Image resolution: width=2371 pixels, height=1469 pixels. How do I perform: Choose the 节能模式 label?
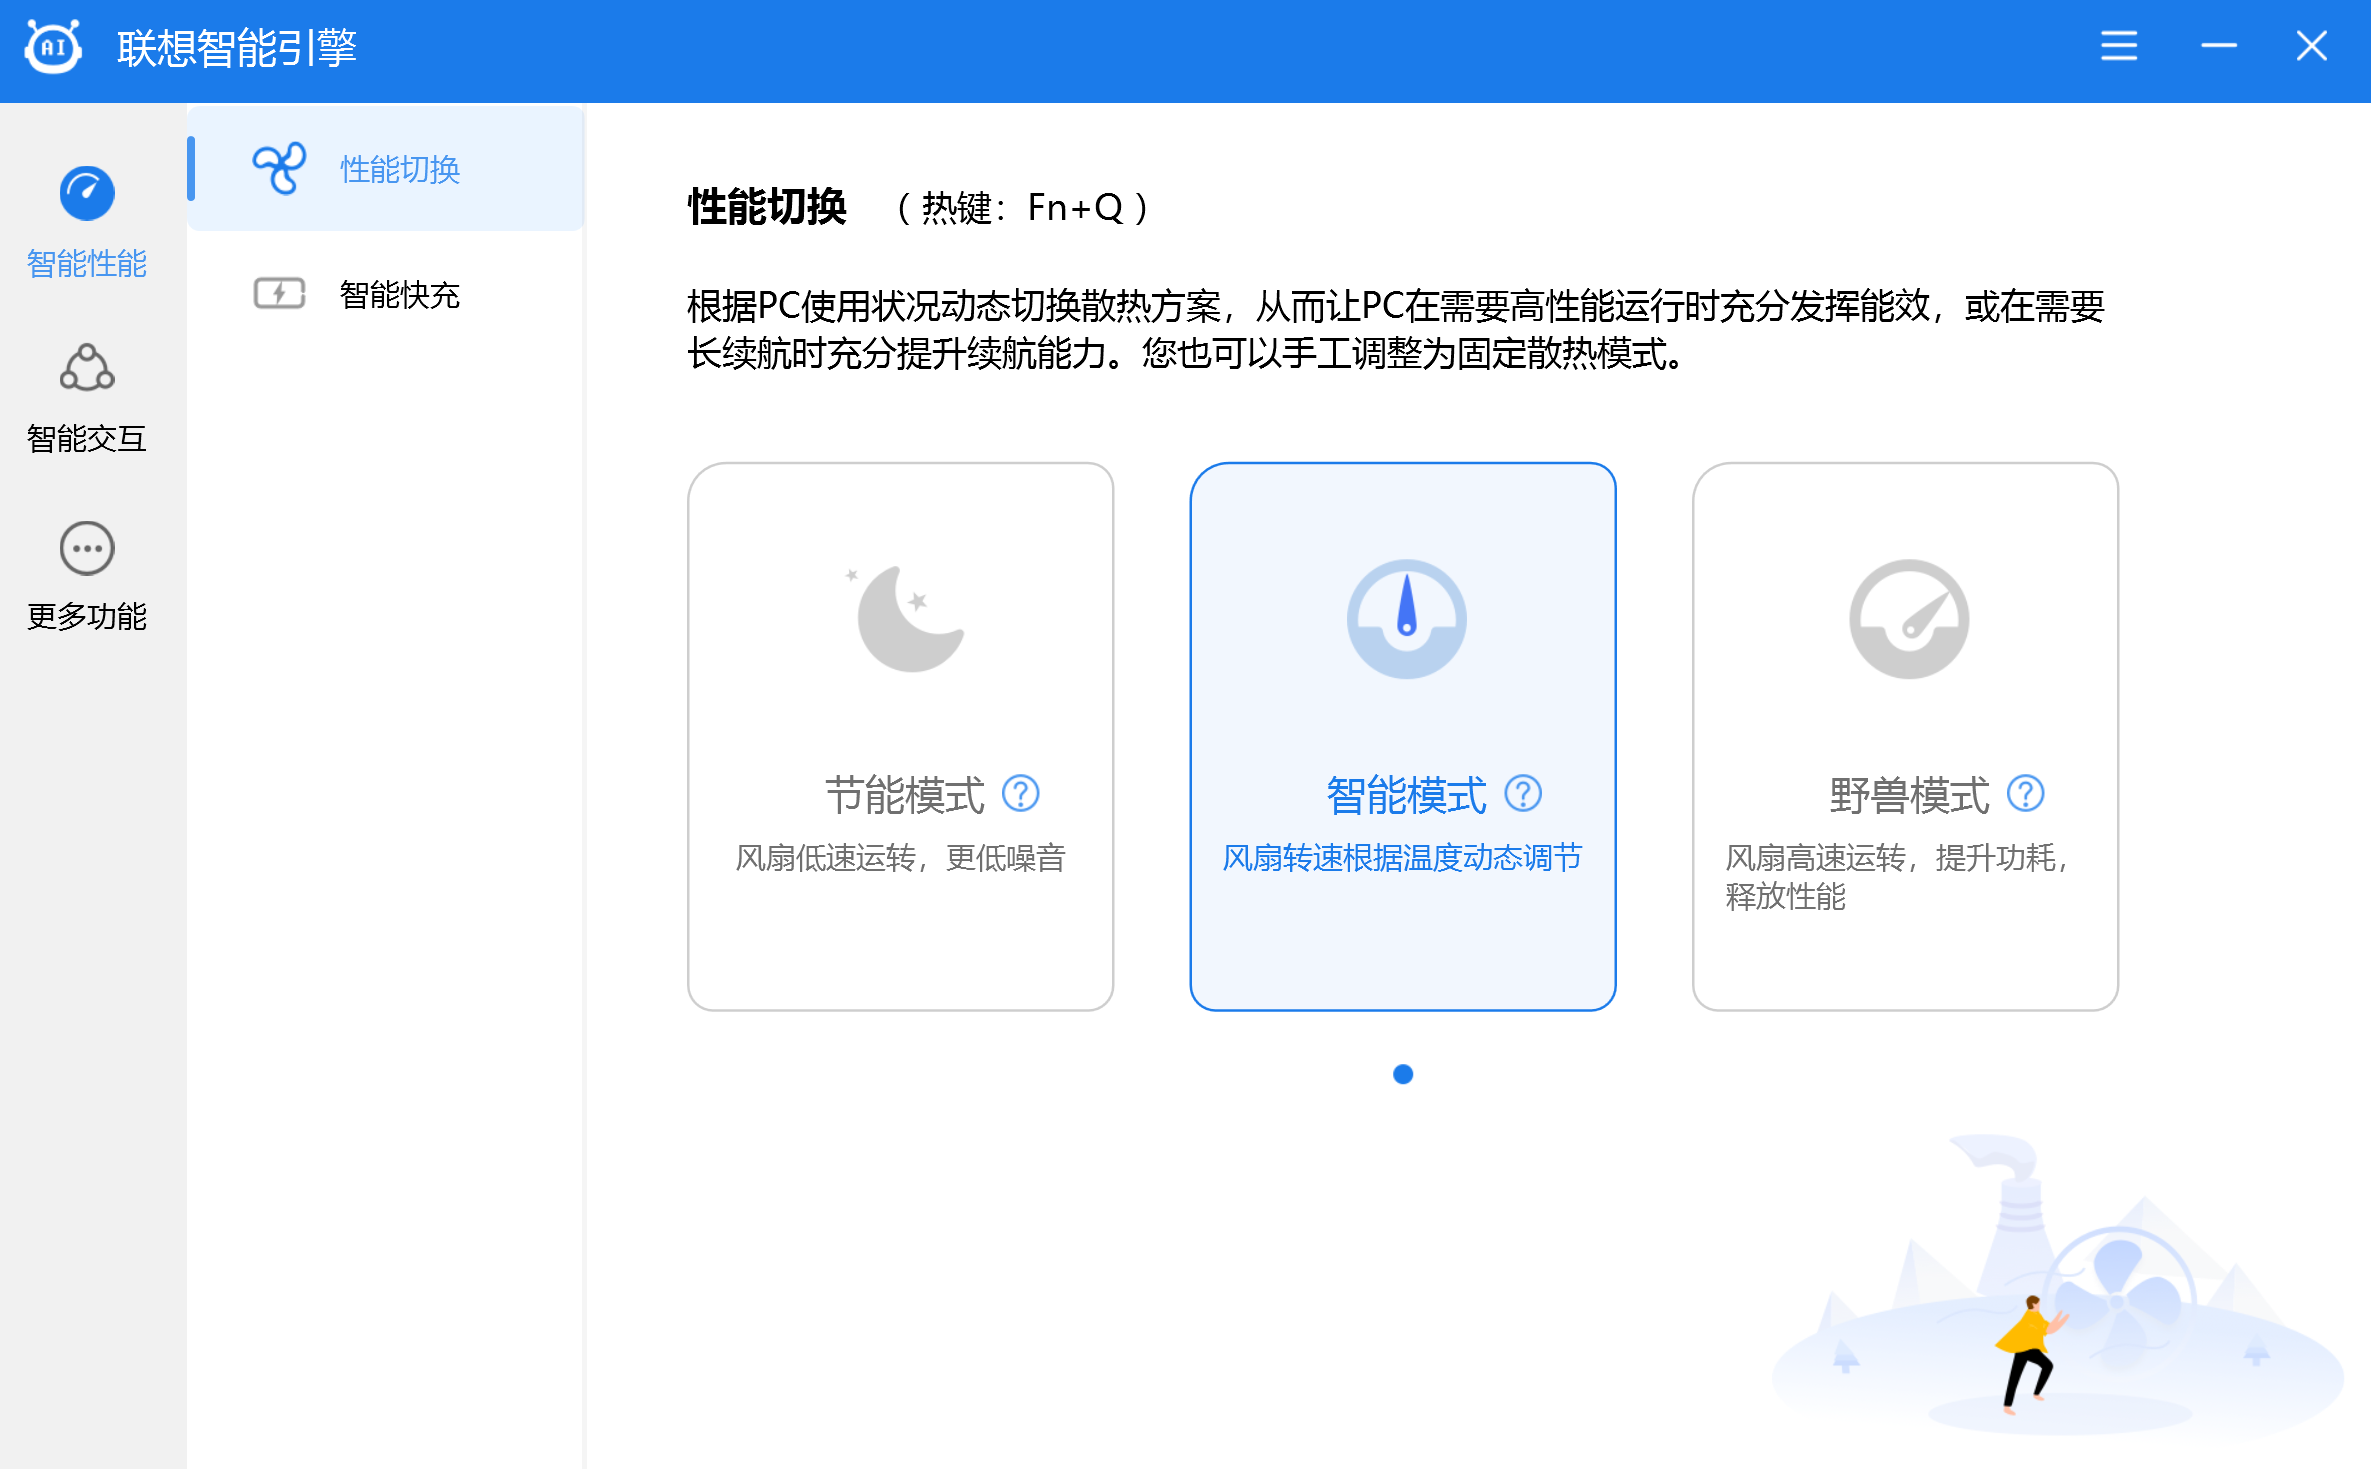pos(905,796)
